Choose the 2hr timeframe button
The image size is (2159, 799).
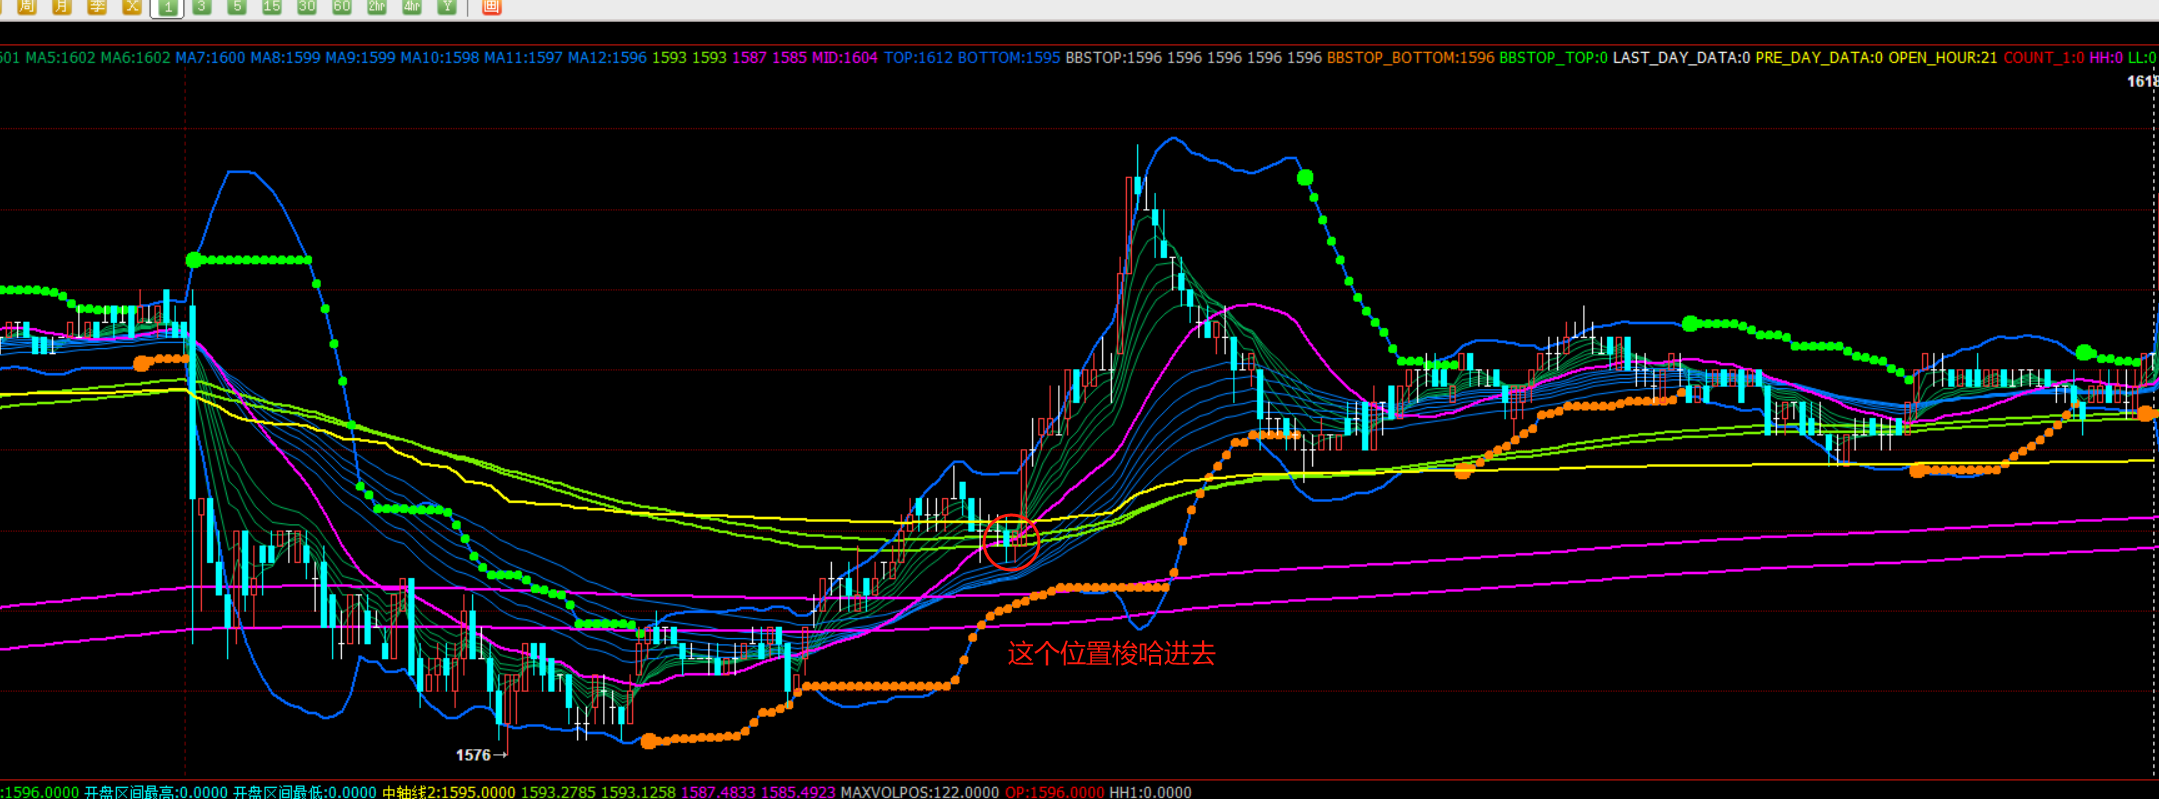(x=377, y=6)
